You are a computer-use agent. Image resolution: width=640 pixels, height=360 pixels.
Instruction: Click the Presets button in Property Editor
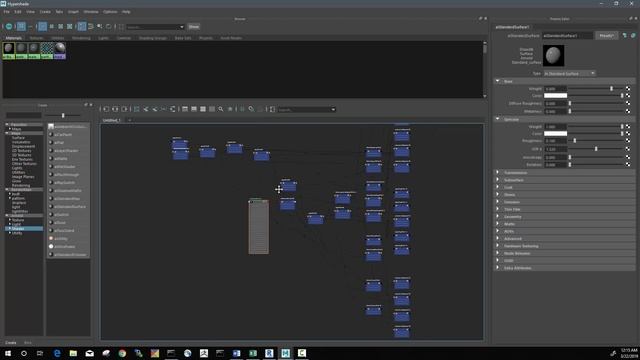coord(606,36)
